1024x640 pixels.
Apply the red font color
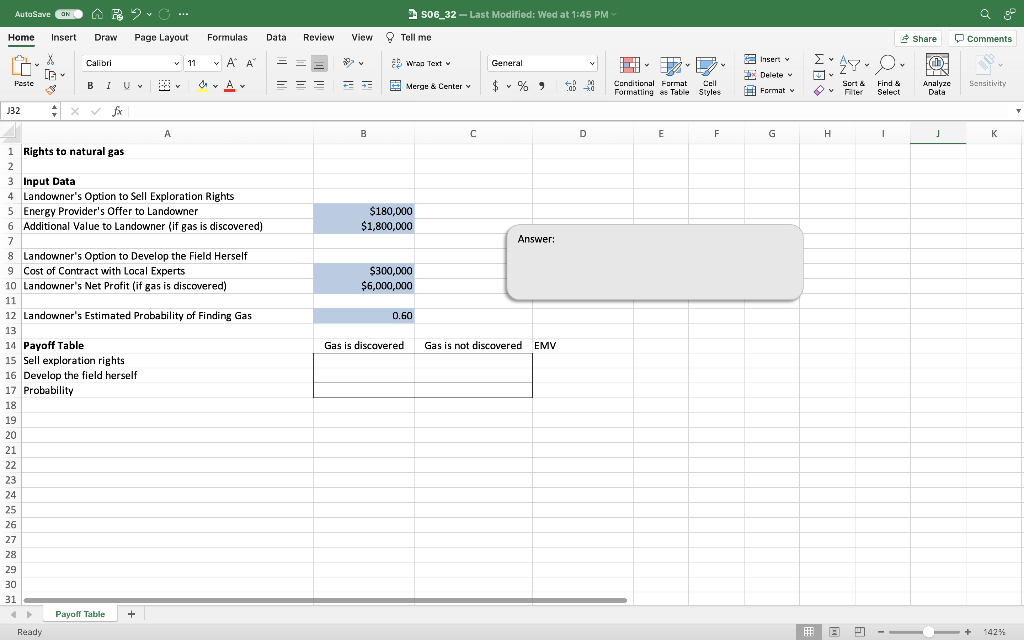tap(229, 86)
